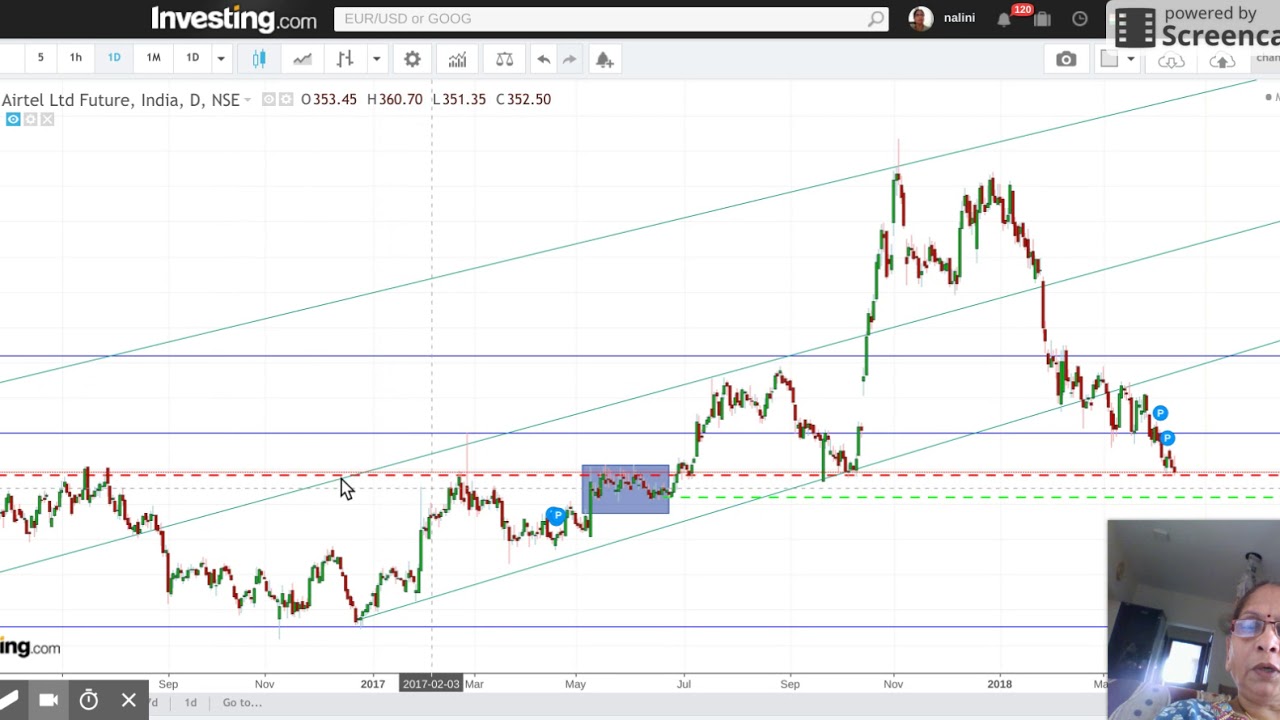Image resolution: width=1280 pixels, height=720 pixels.
Task: Start recording with video camera icon
Action: (x=48, y=700)
